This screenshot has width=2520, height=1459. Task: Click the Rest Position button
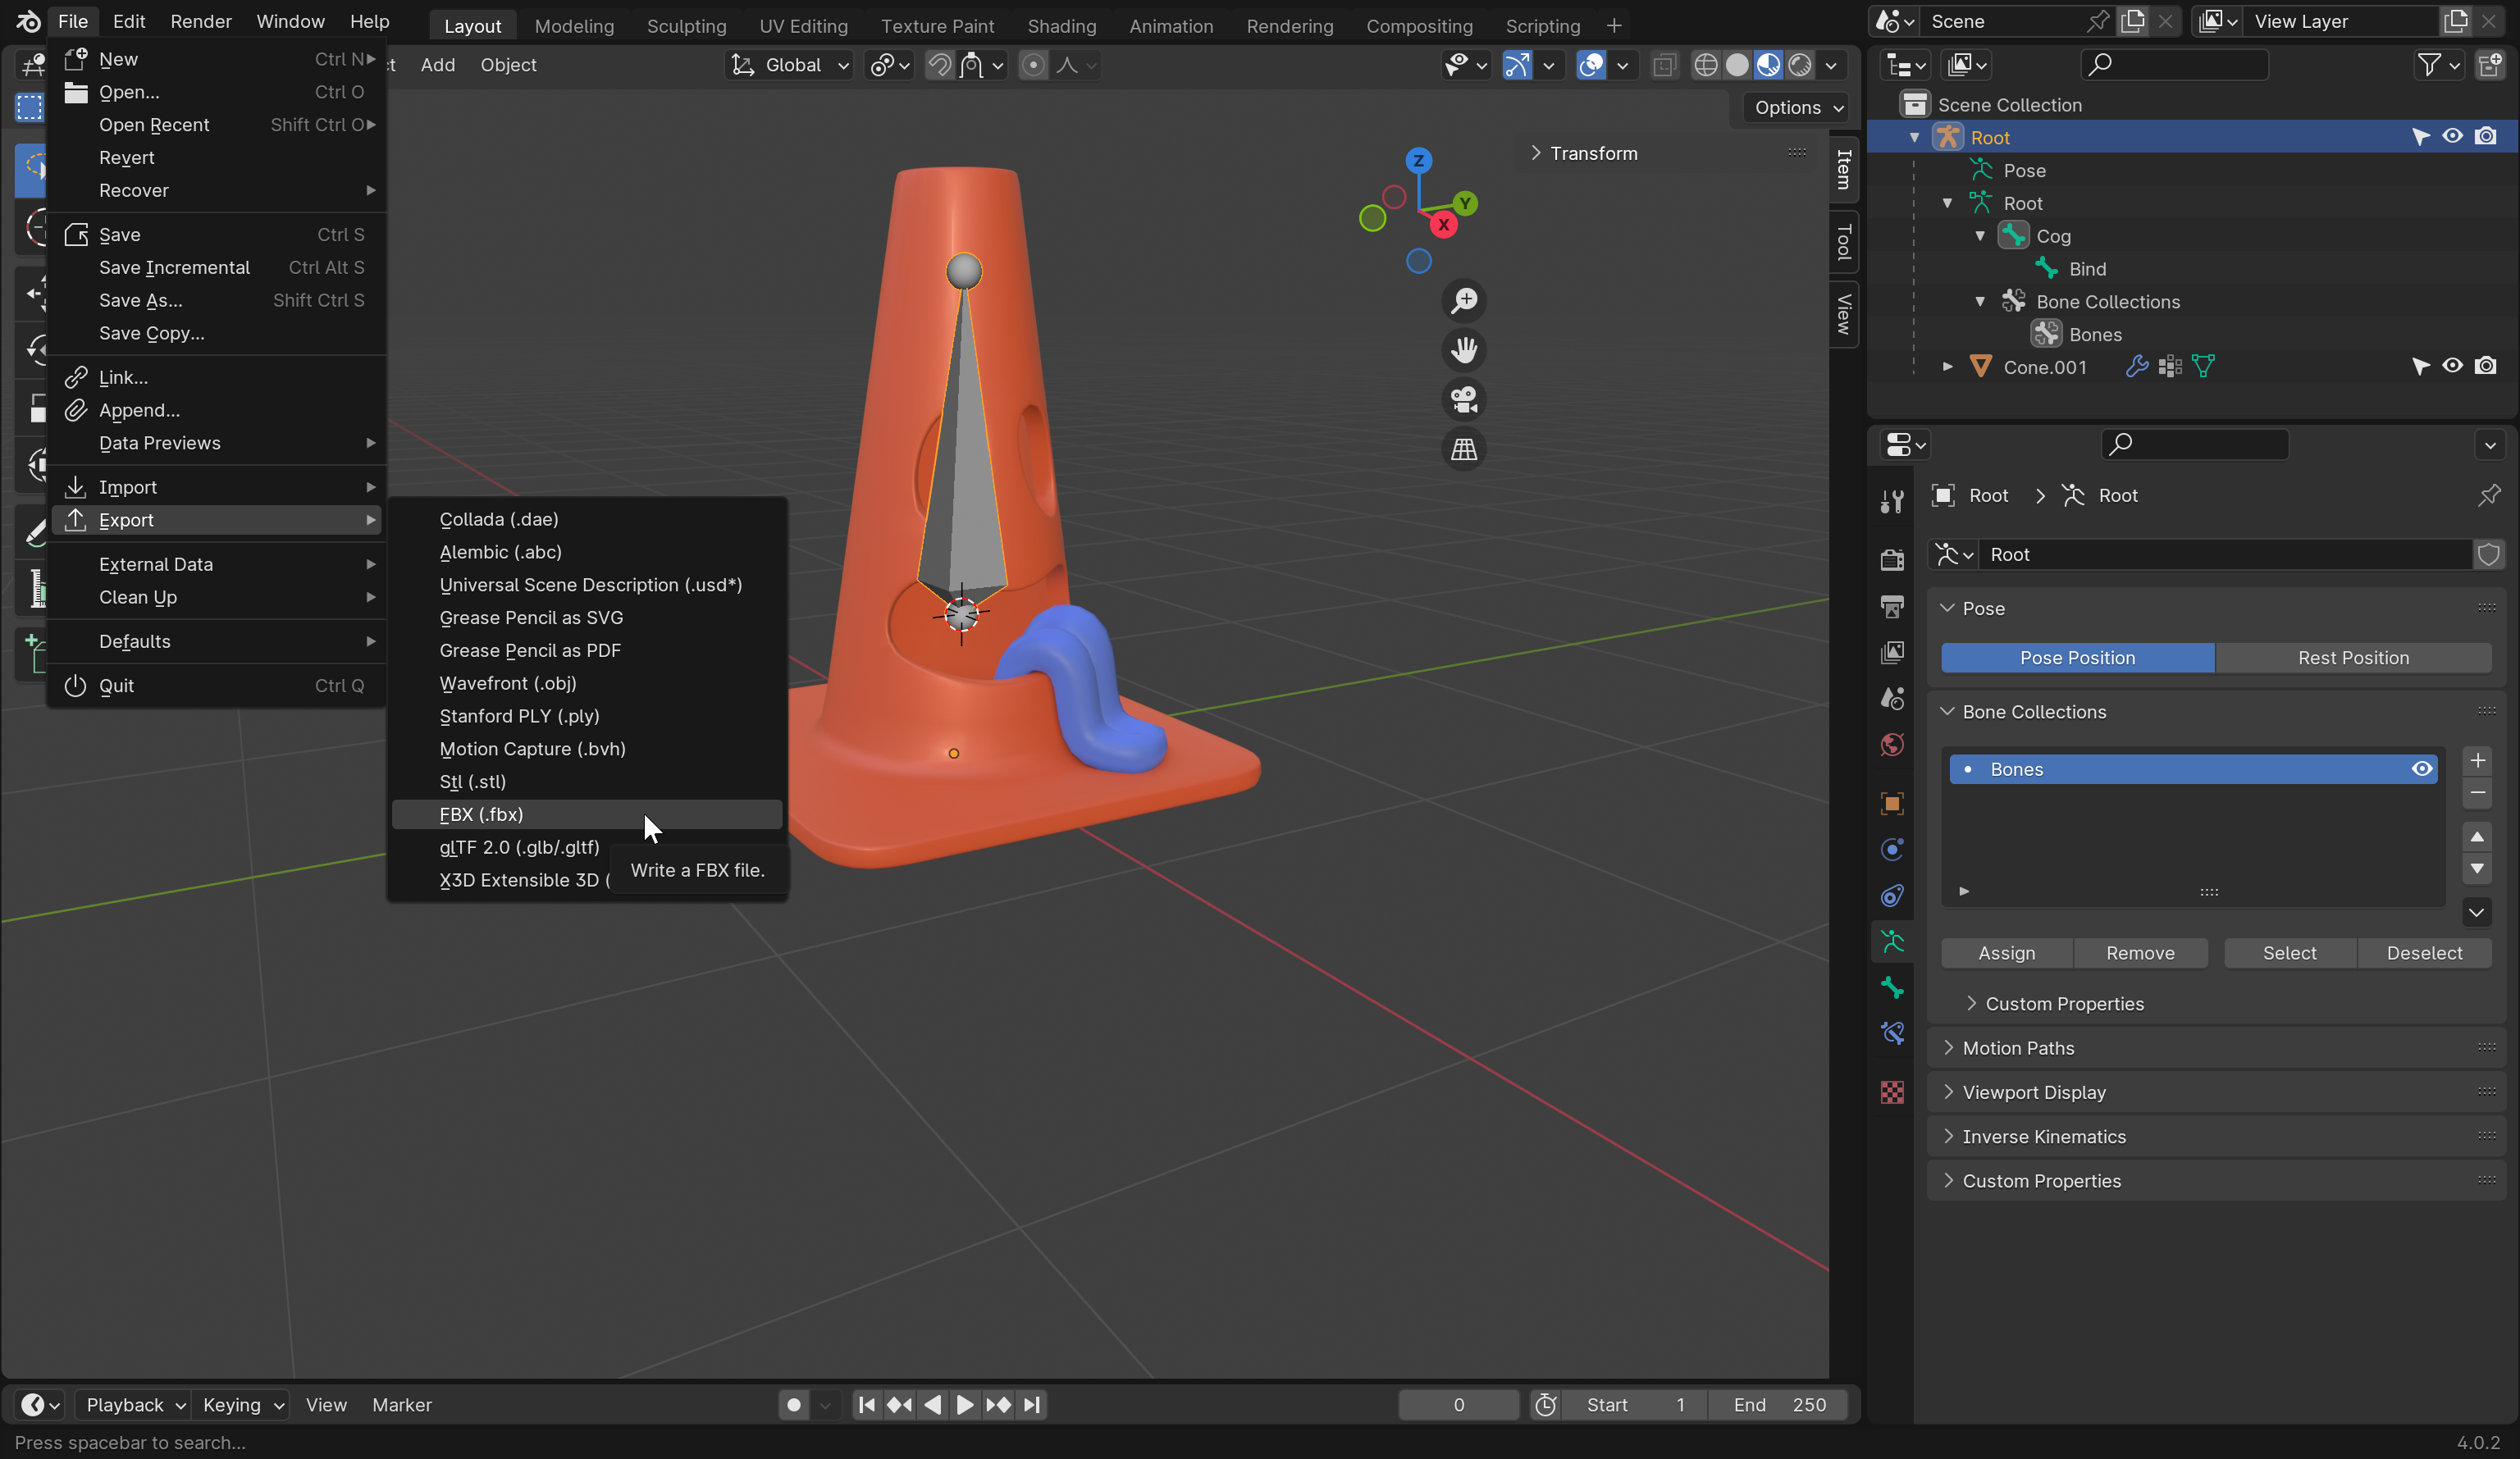tap(2353, 657)
